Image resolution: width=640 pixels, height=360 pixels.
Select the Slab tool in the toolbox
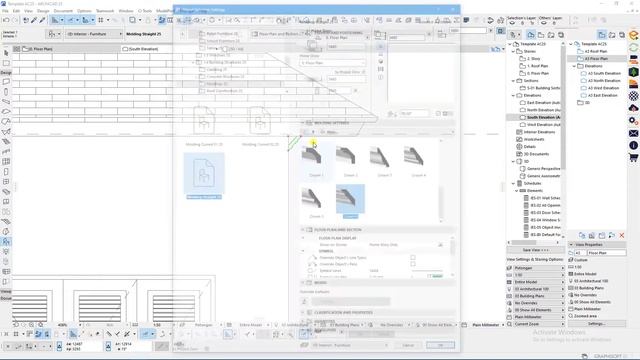6,111
